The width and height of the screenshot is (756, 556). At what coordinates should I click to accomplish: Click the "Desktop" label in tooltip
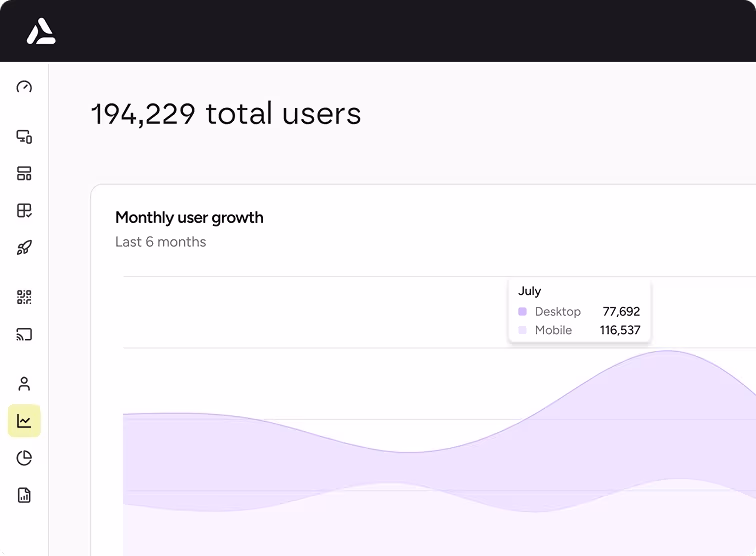558,312
